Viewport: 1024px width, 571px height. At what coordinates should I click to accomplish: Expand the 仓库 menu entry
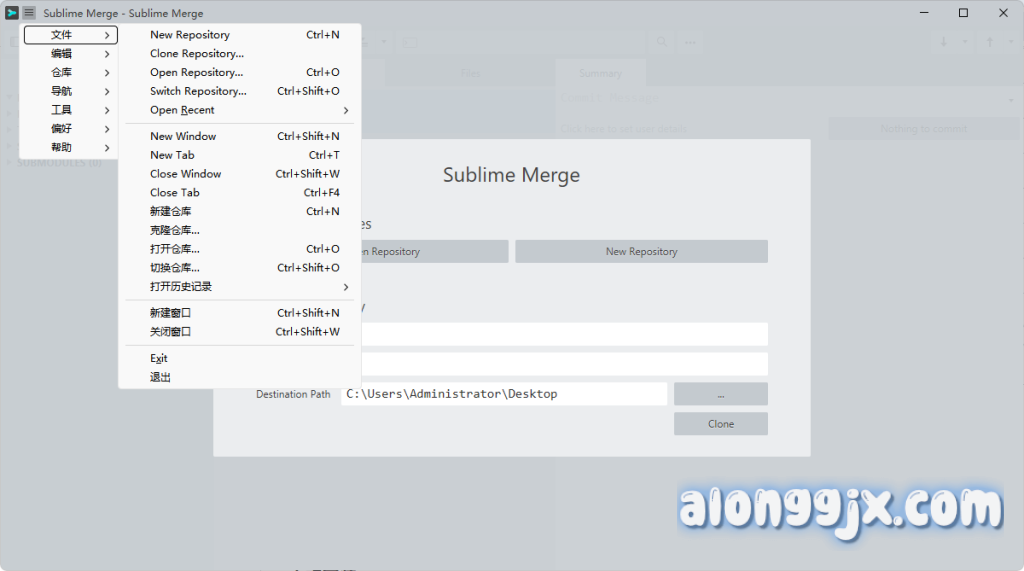tap(70, 73)
